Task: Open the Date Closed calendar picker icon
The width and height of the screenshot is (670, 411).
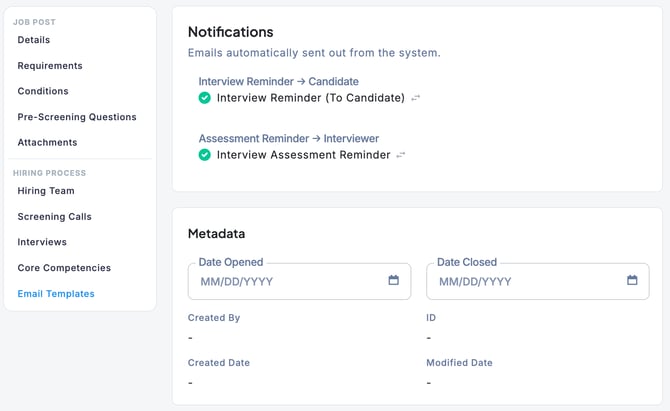Action: click(632, 281)
